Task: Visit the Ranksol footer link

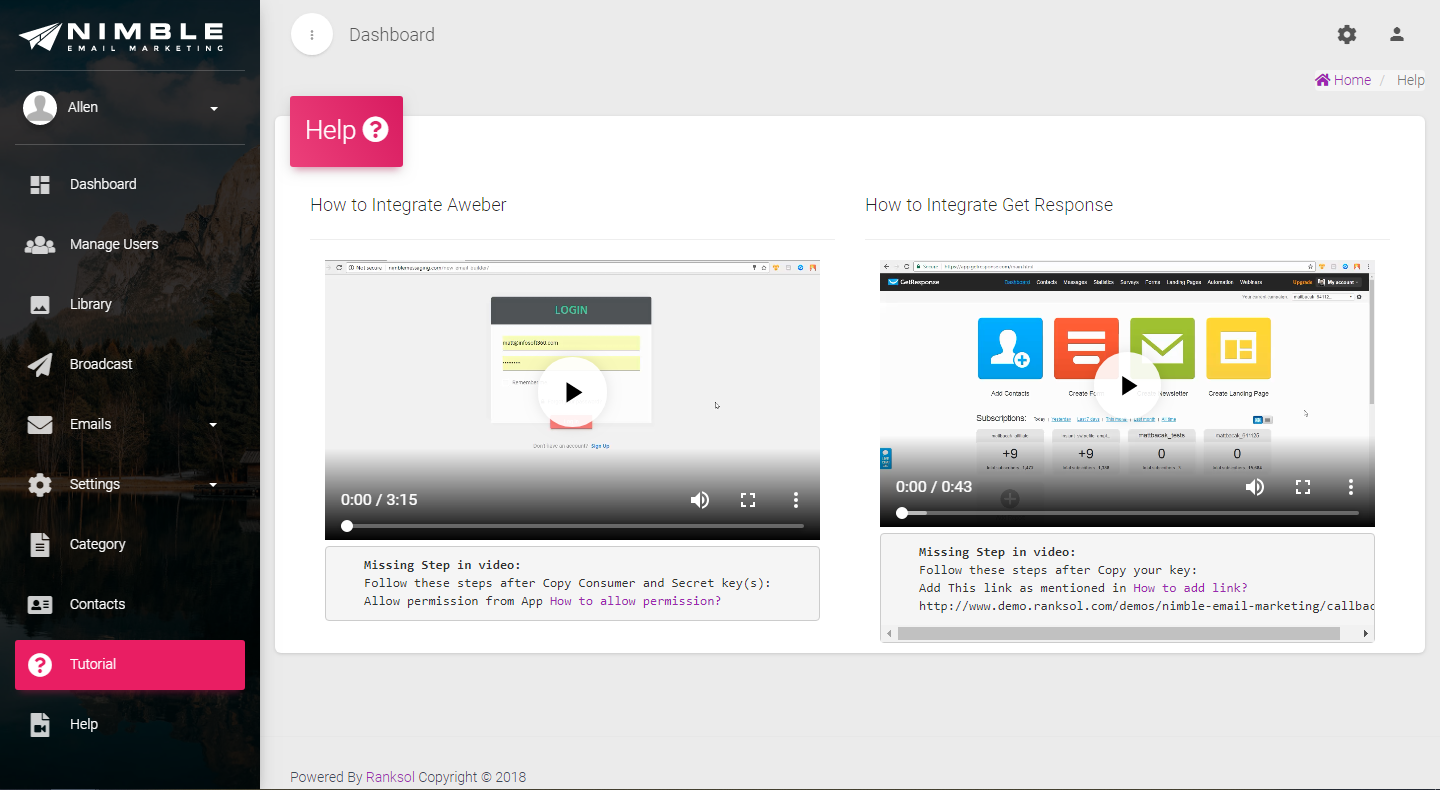Action: [x=390, y=777]
